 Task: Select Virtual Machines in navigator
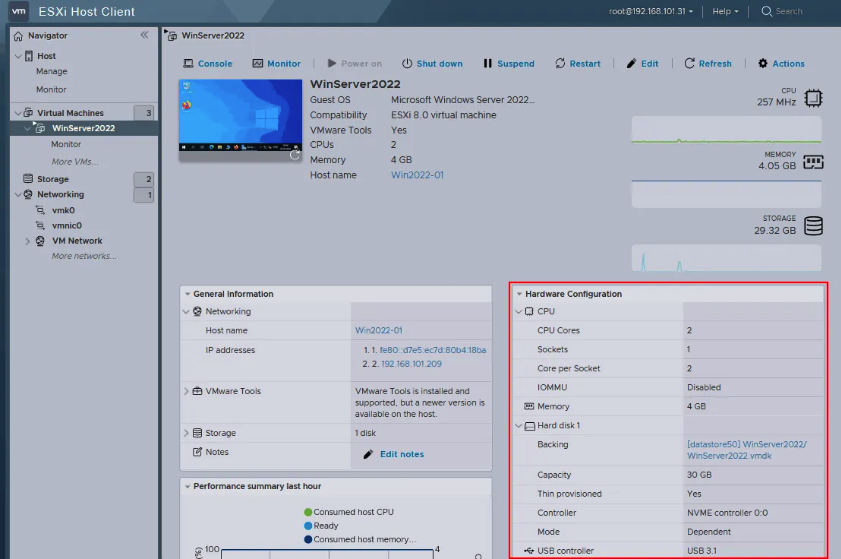[70, 113]
